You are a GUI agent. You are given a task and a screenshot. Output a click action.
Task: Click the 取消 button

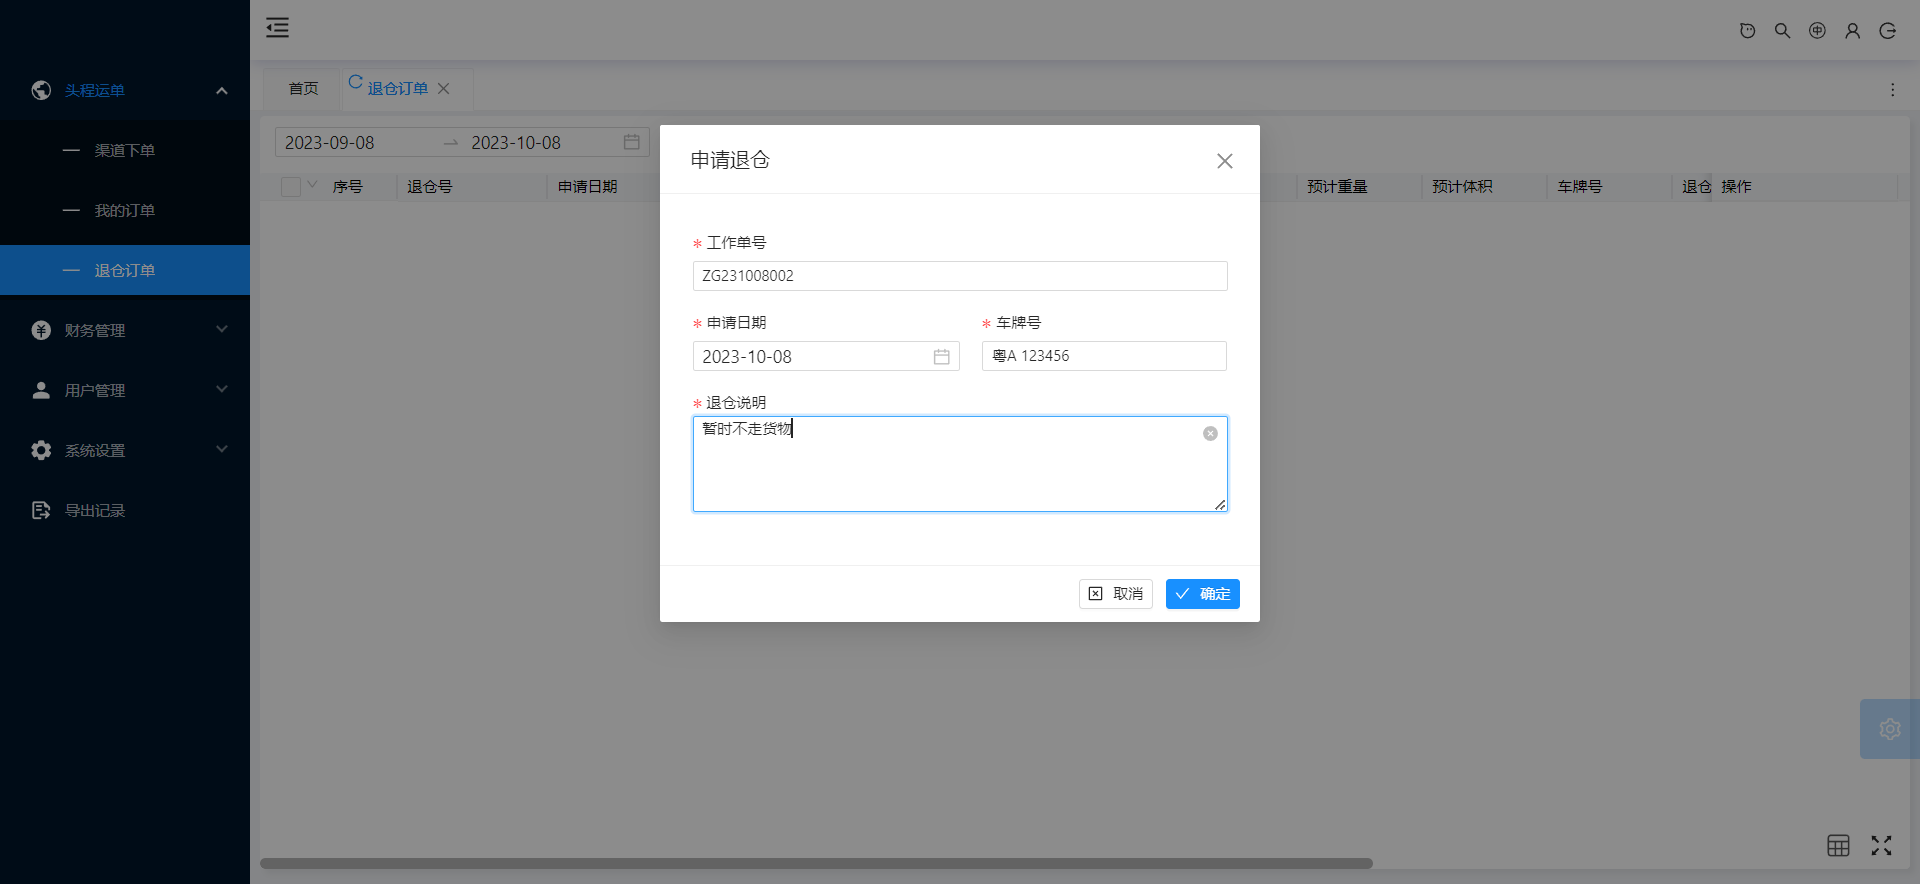pyautogui.click(x=1115, y=594)
